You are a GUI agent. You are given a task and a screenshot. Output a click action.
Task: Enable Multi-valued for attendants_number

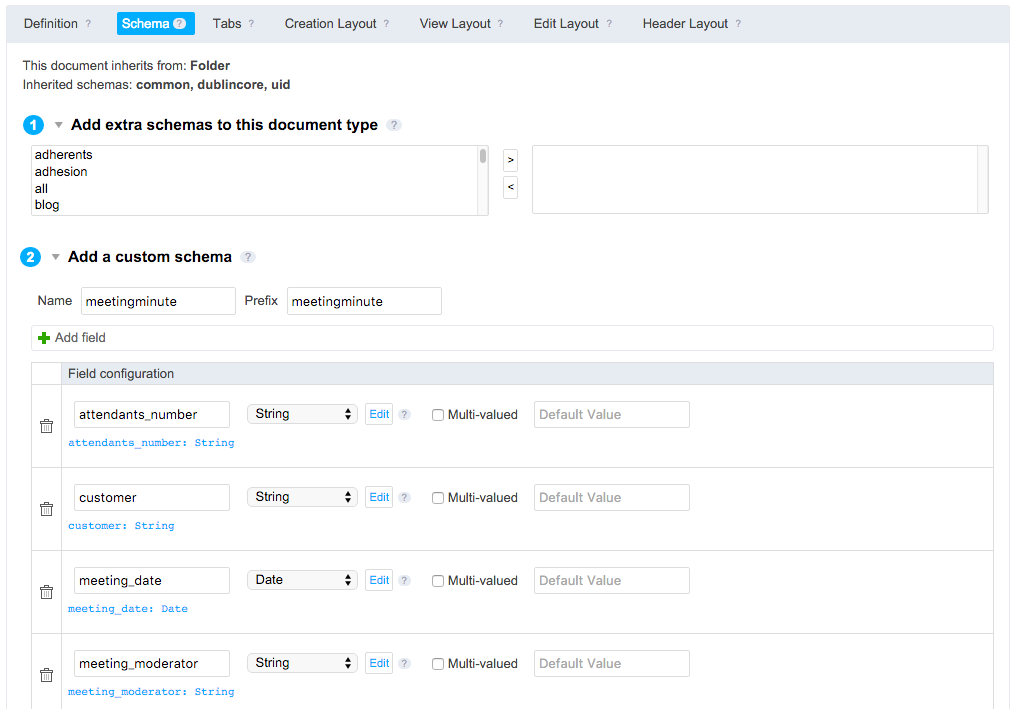tap(438, 415)
